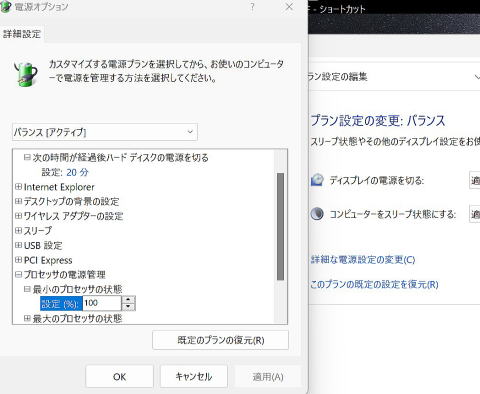480x394 pixels.
Task: Expand the スリープ settings node
Action: point(19,230)
